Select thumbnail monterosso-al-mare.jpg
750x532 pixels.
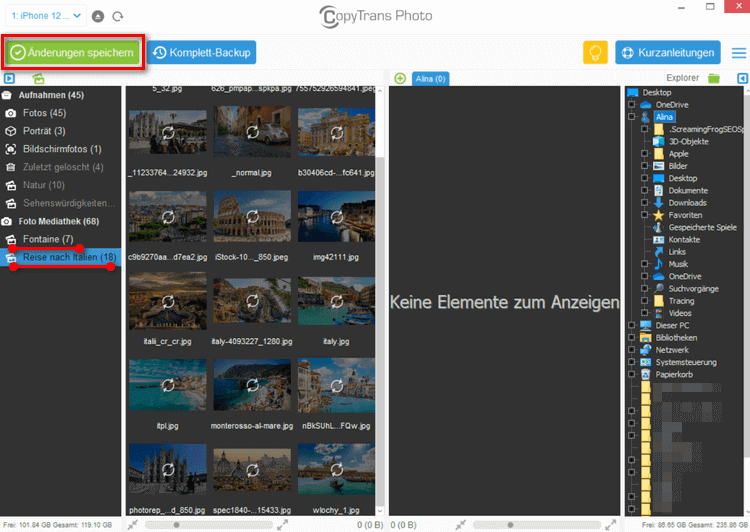252,385
